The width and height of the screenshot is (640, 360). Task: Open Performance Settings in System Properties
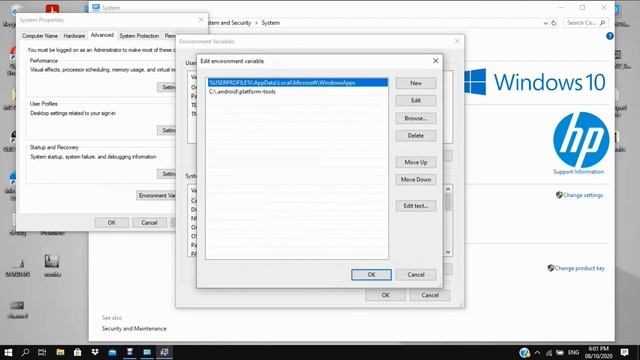pos(167,87)
